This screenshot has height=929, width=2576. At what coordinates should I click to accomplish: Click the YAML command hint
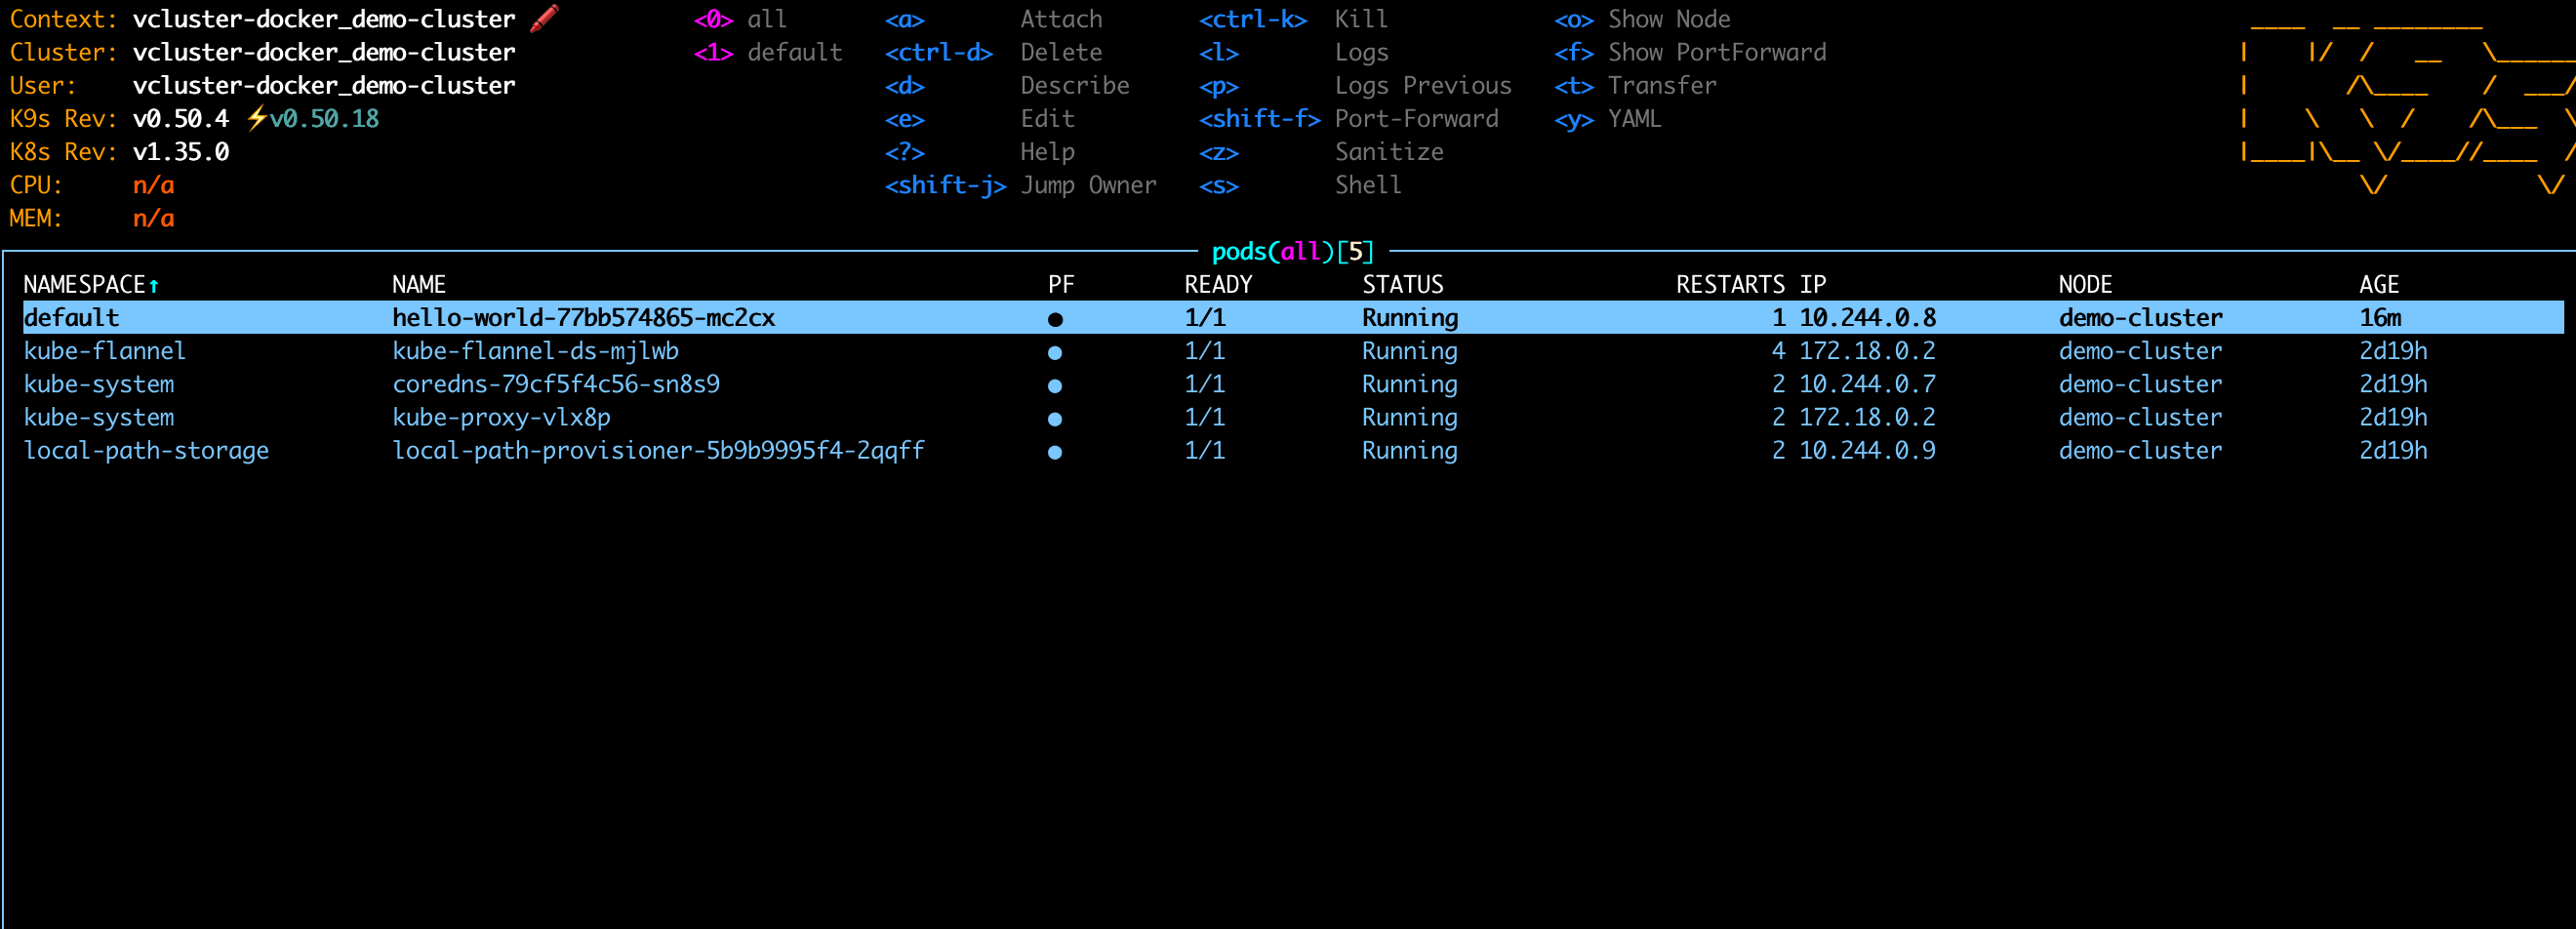click(1635, 118)
